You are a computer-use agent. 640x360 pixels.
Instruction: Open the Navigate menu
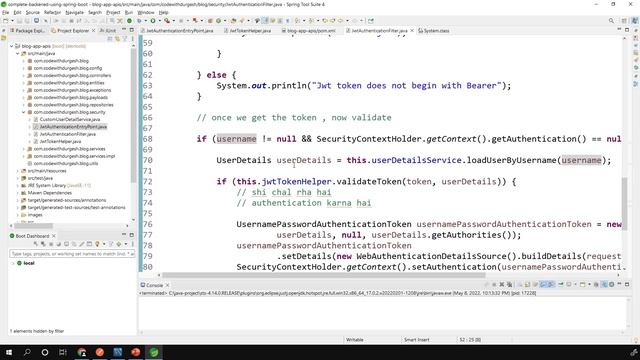tap(74, 13)
